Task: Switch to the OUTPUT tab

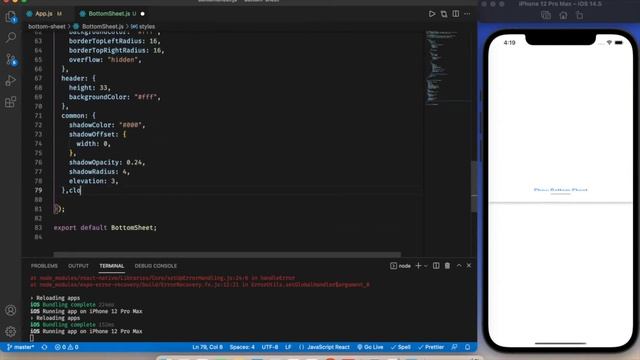Action: pyautogui.click(x=78, y=266)
